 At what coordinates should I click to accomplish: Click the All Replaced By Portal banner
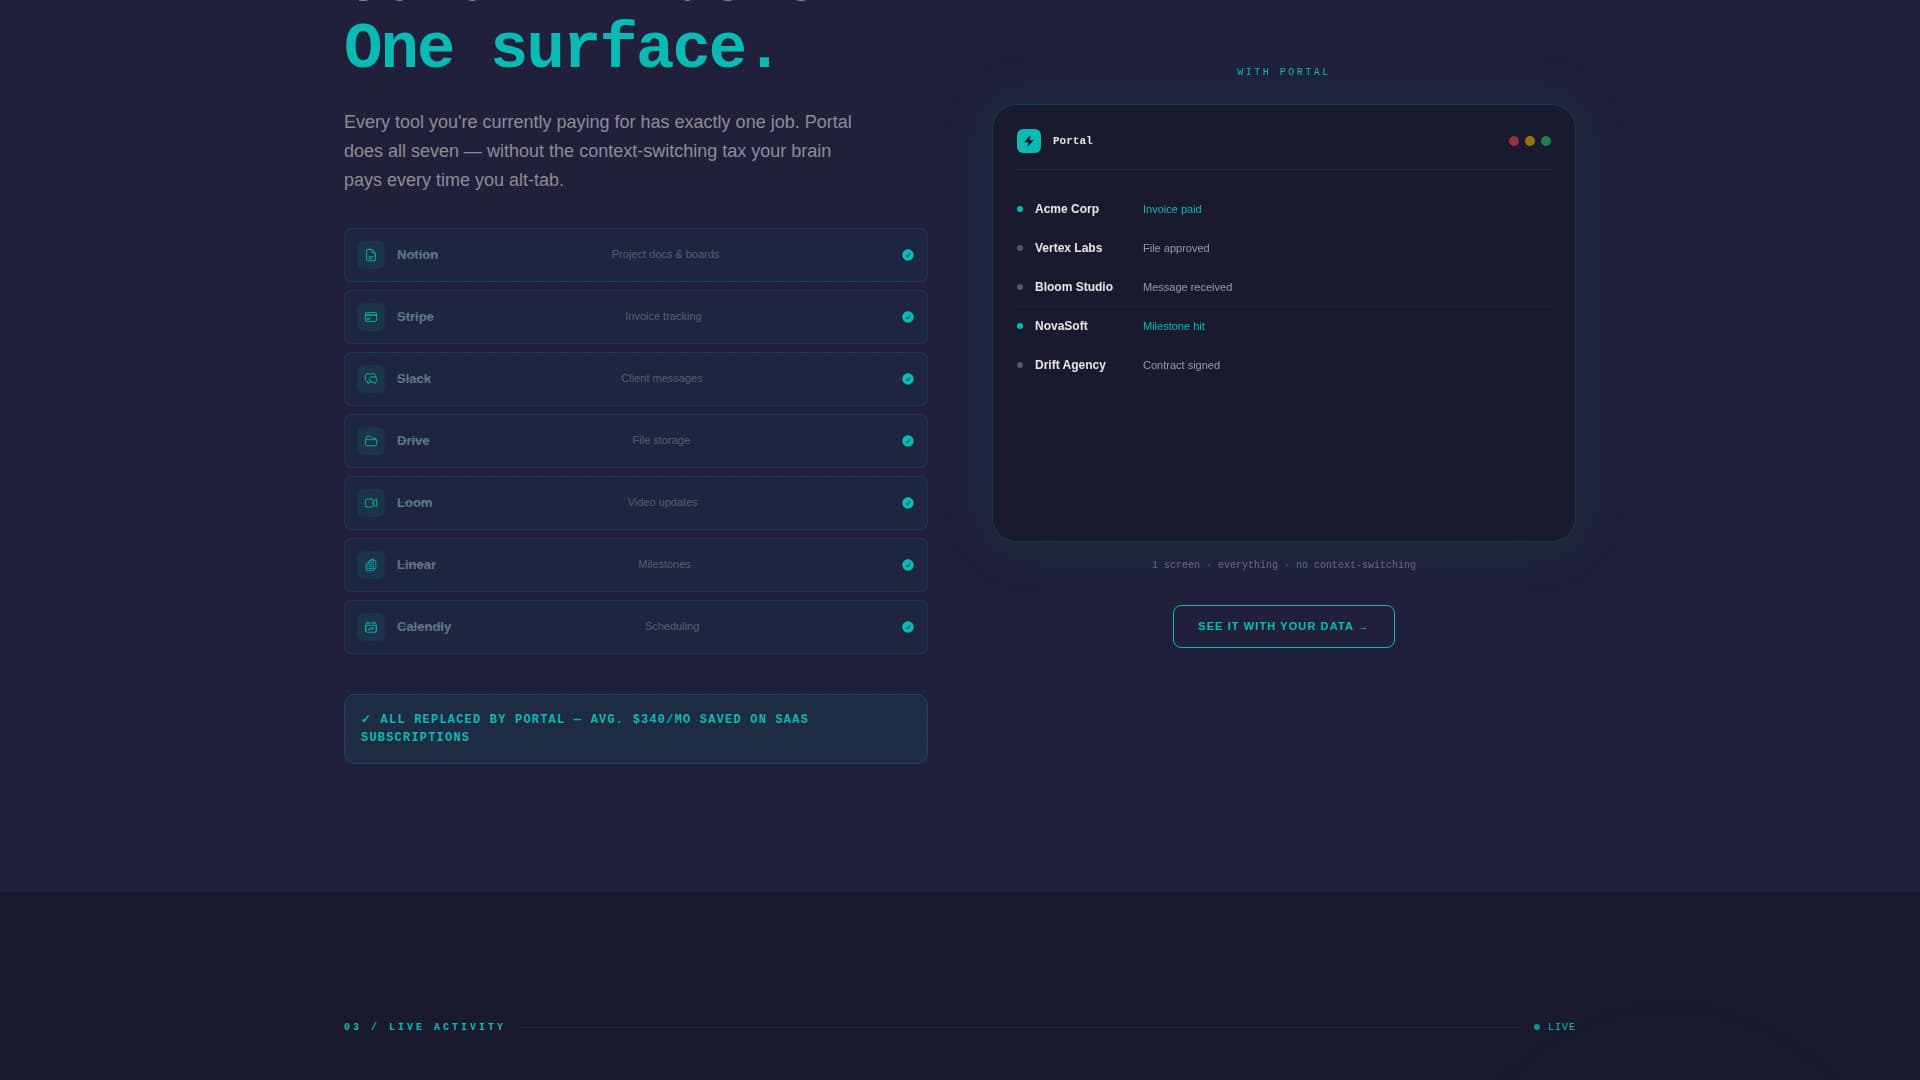pyautogui.click(x=636, y=729)
